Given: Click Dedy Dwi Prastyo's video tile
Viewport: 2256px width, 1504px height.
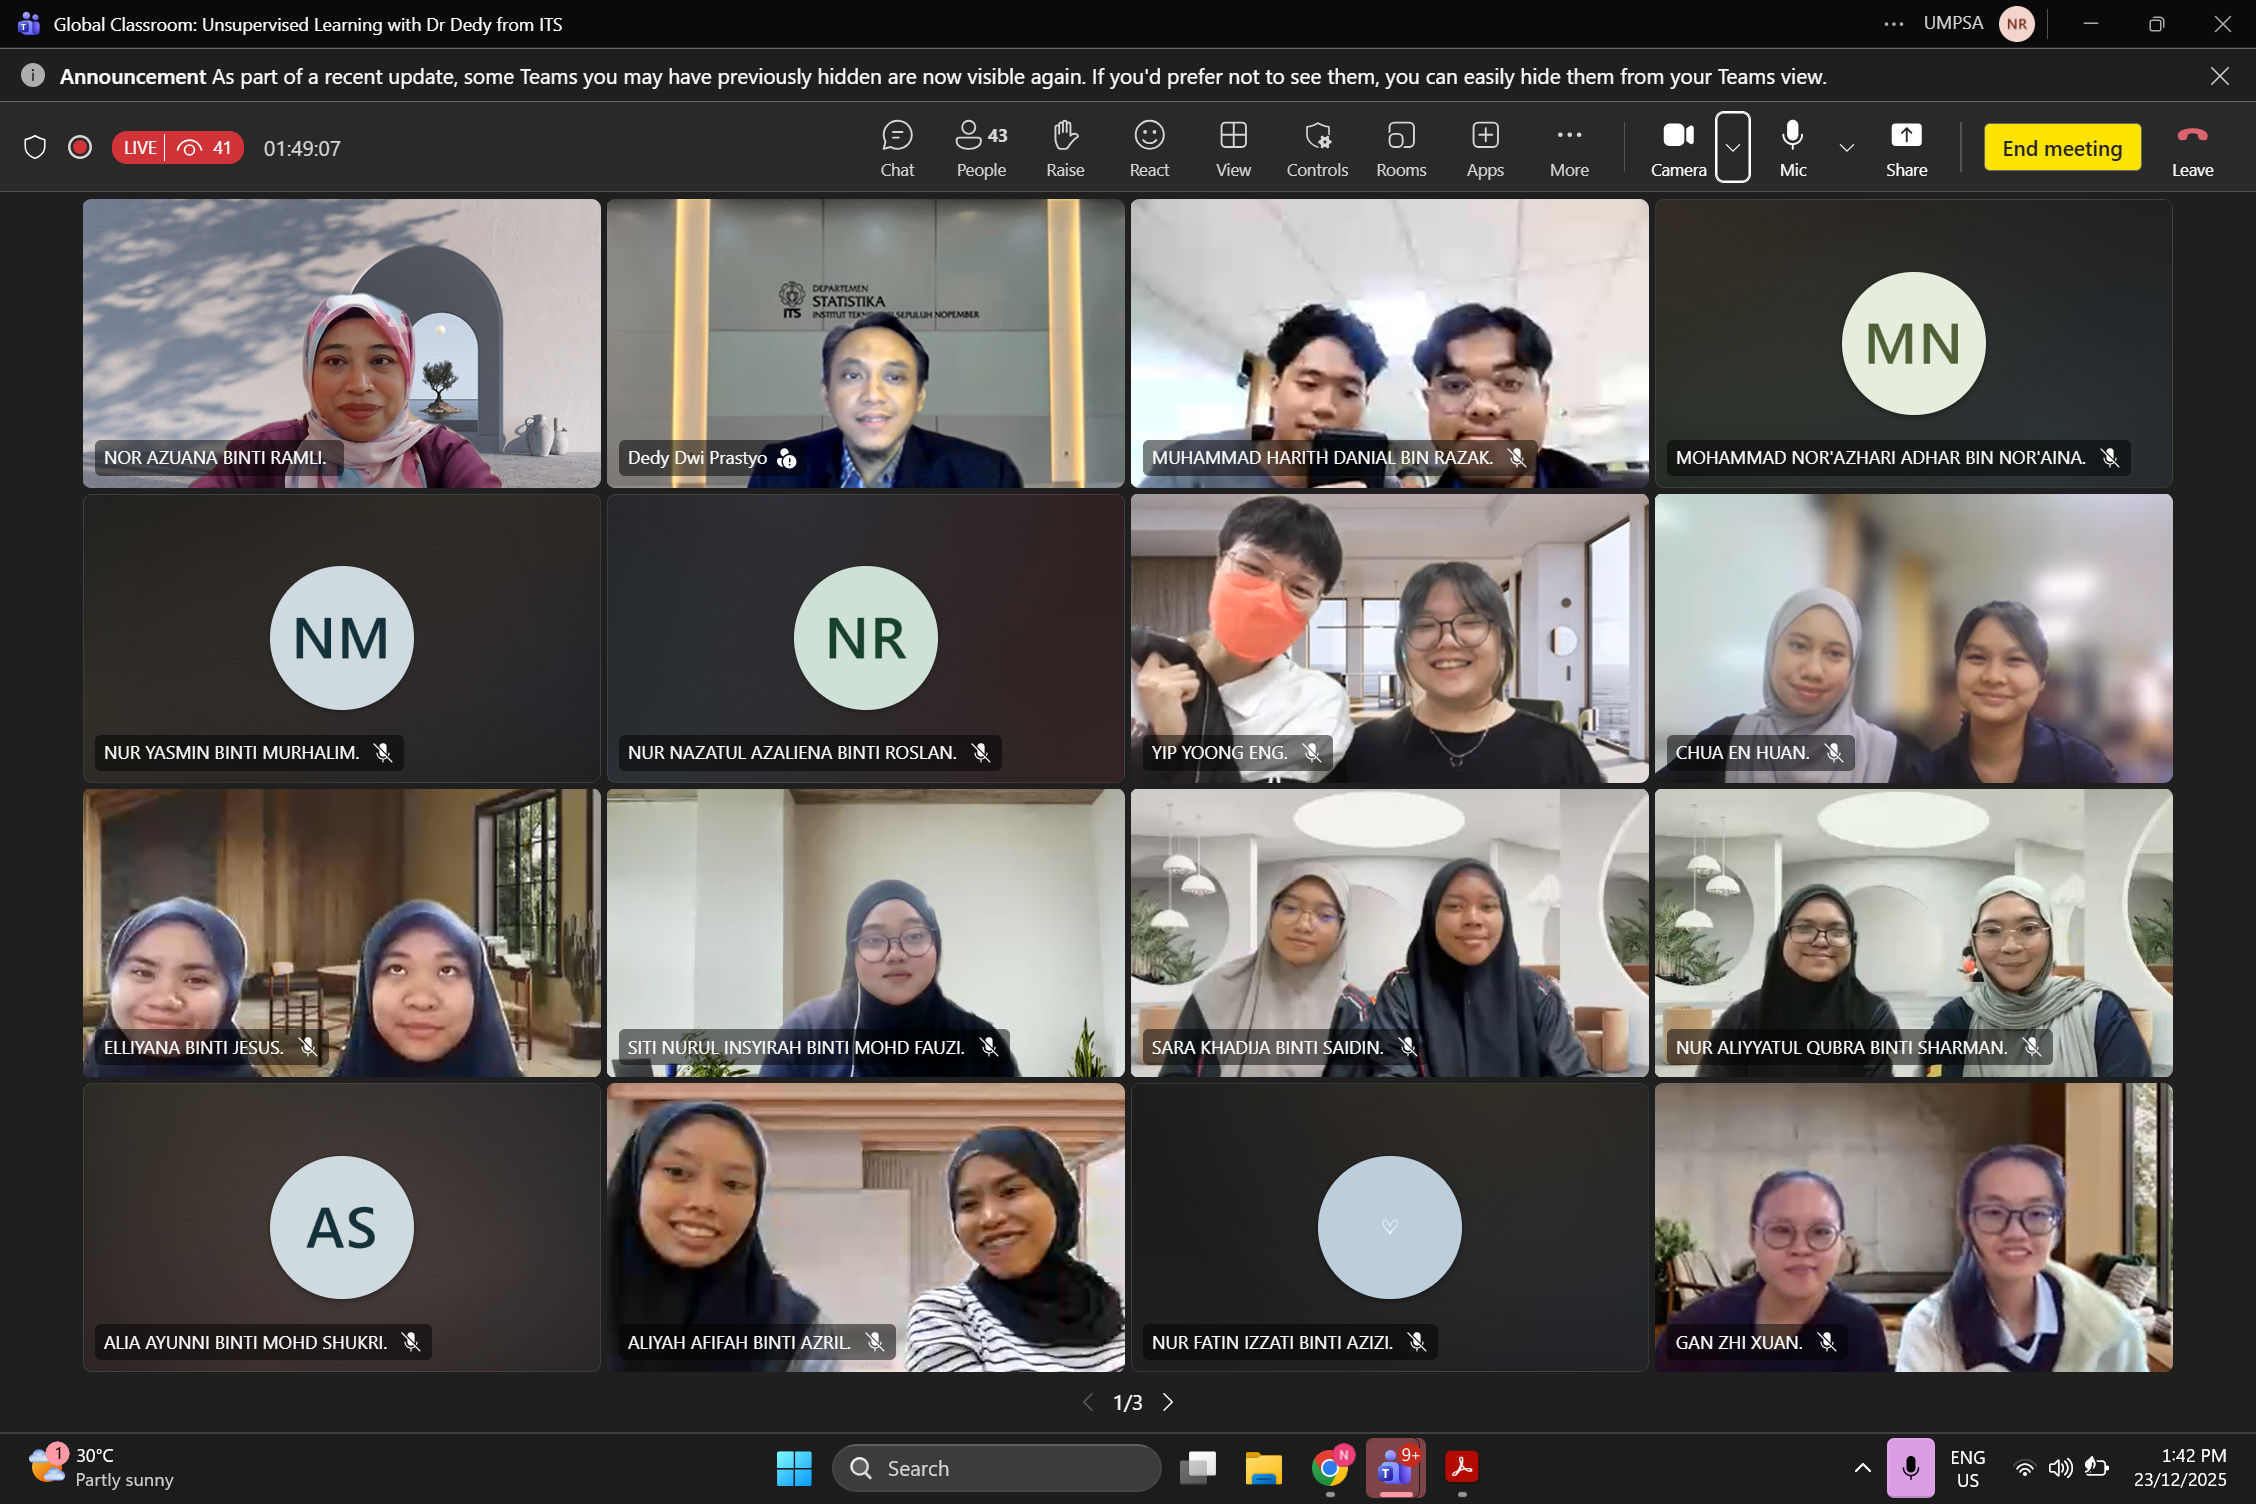Looking at the screenshot, I should [x=865, y=343].
